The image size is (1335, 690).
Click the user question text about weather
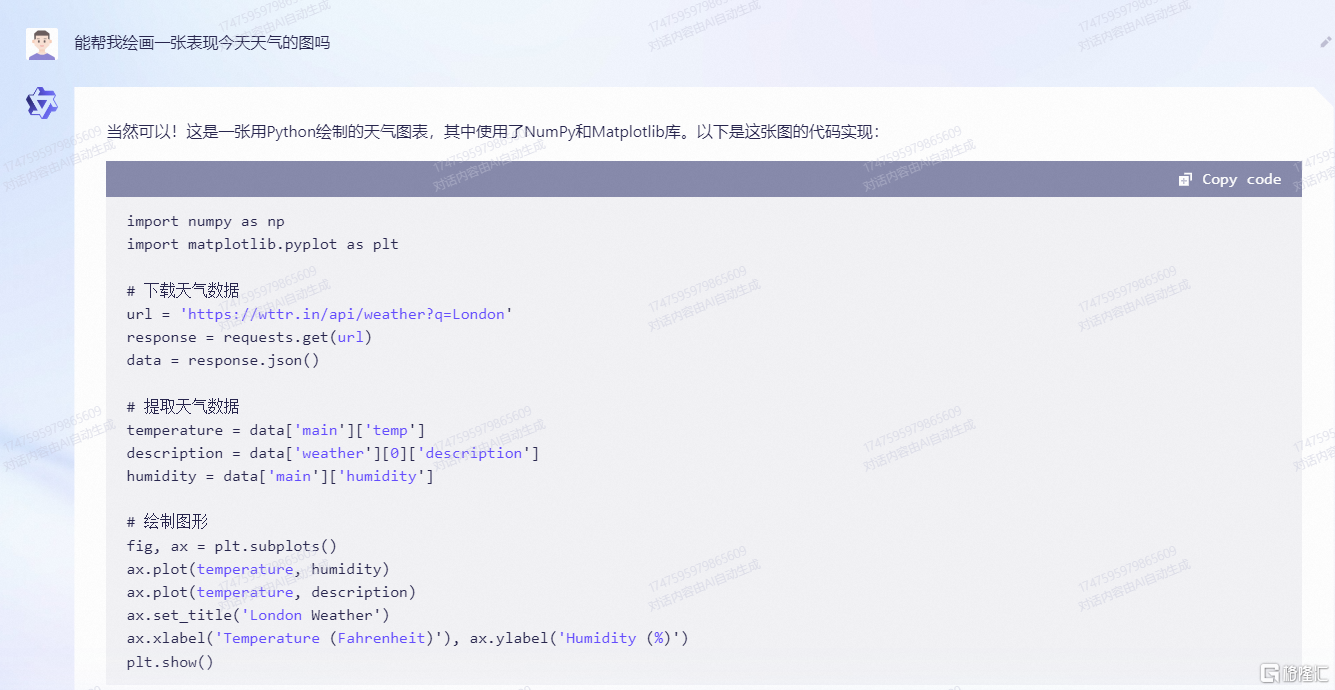(202, 43)
